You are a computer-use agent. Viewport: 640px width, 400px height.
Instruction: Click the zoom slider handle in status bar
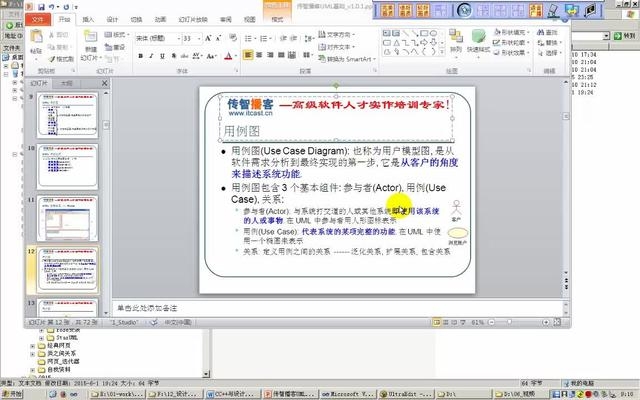pyautogui.click(x=509, y=322)
